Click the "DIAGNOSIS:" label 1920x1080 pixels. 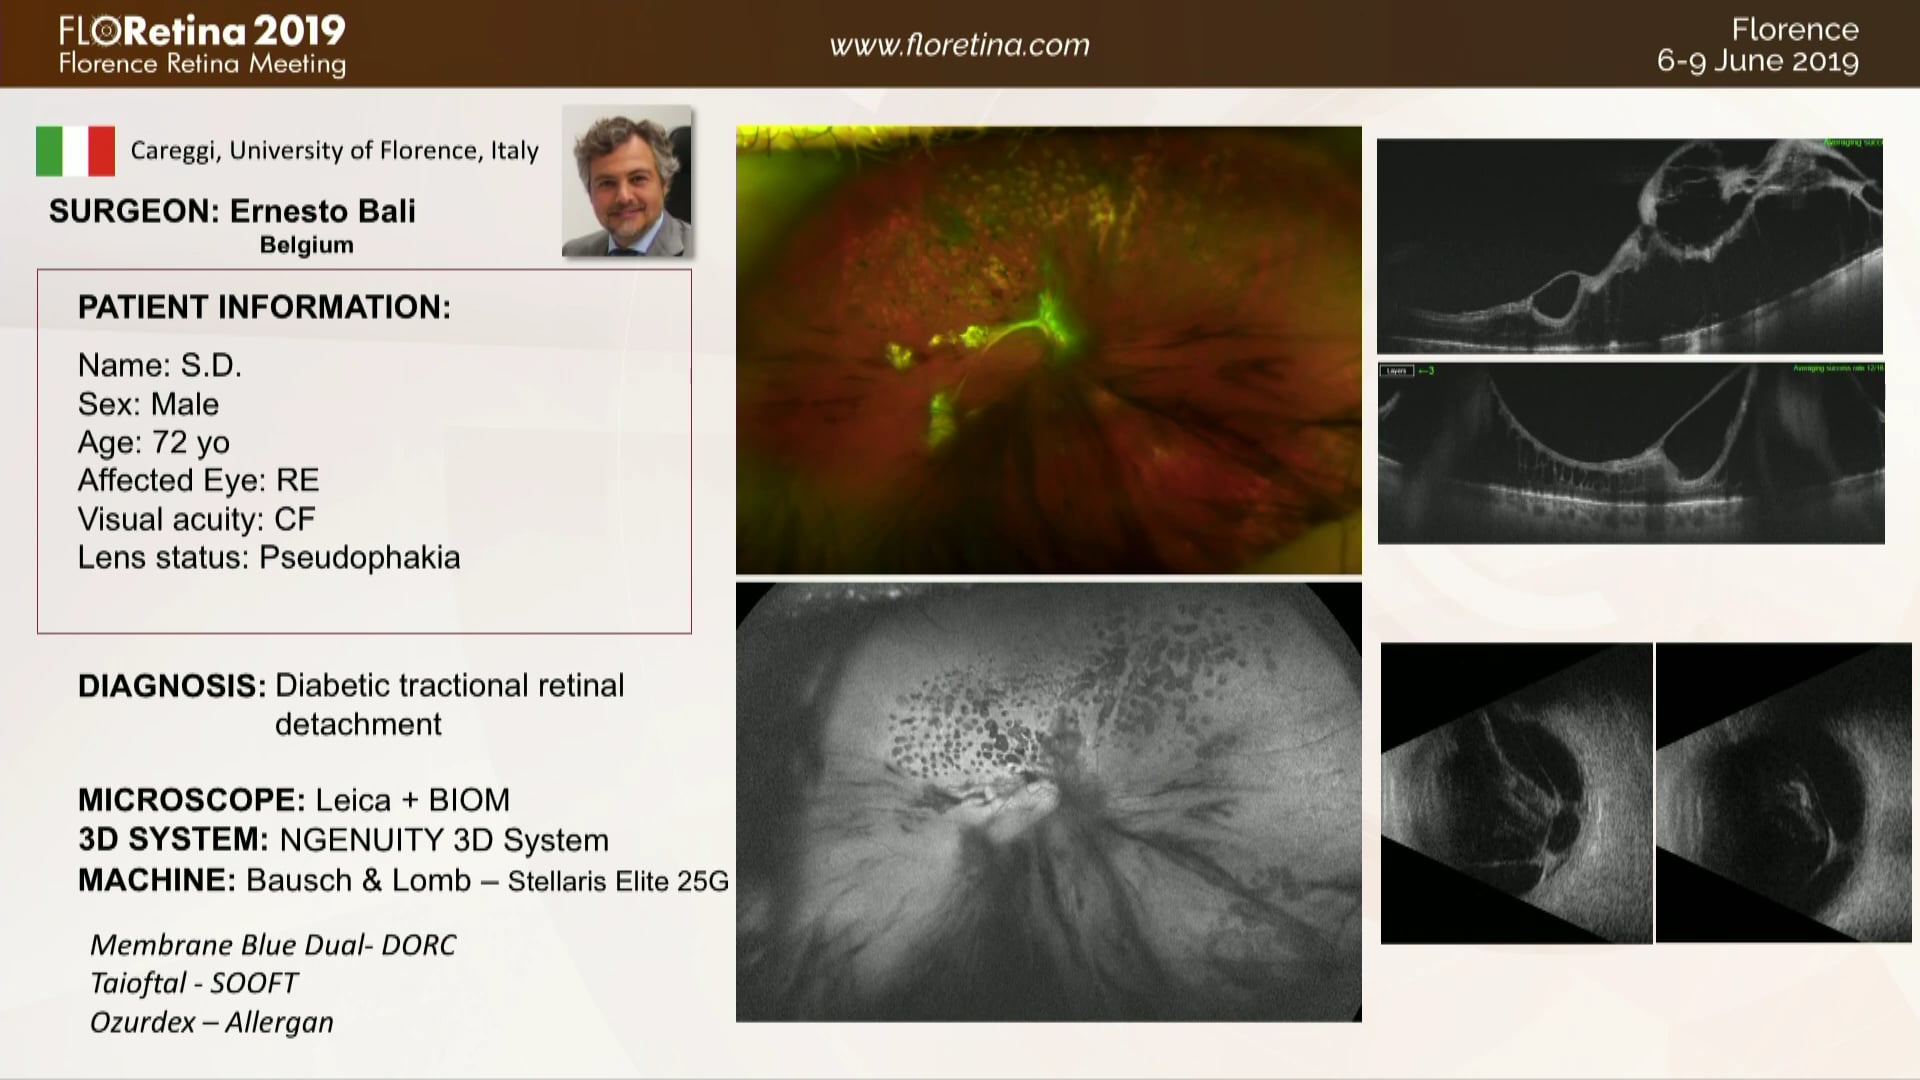(172, 686)
